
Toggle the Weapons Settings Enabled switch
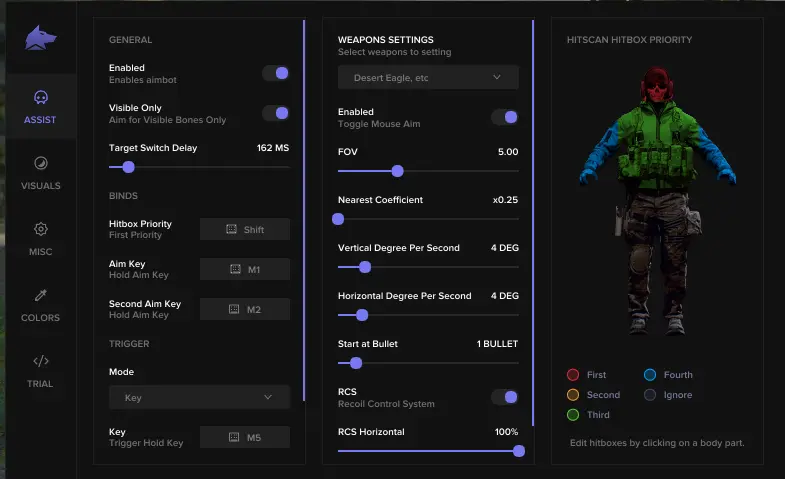(504, 117)
